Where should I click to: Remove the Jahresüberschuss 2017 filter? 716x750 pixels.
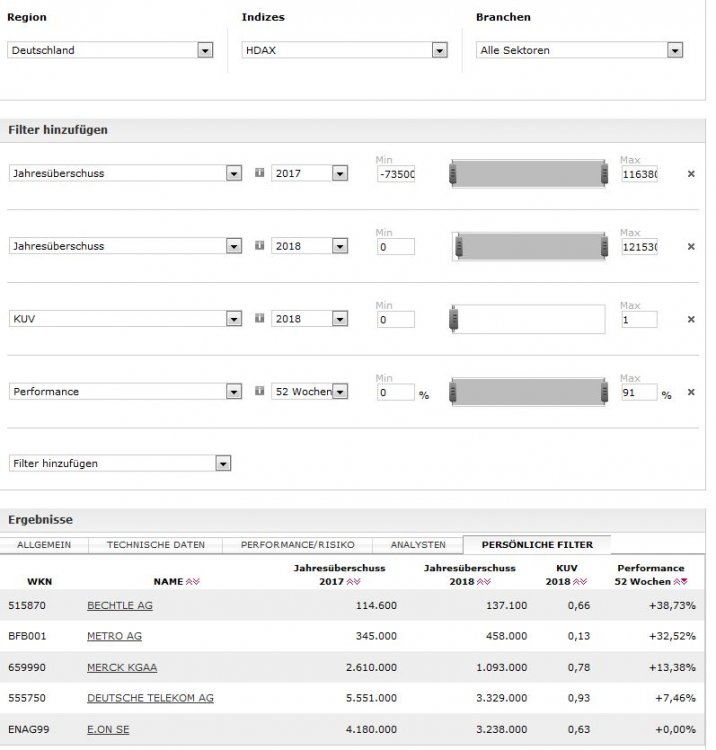(691, 174)
